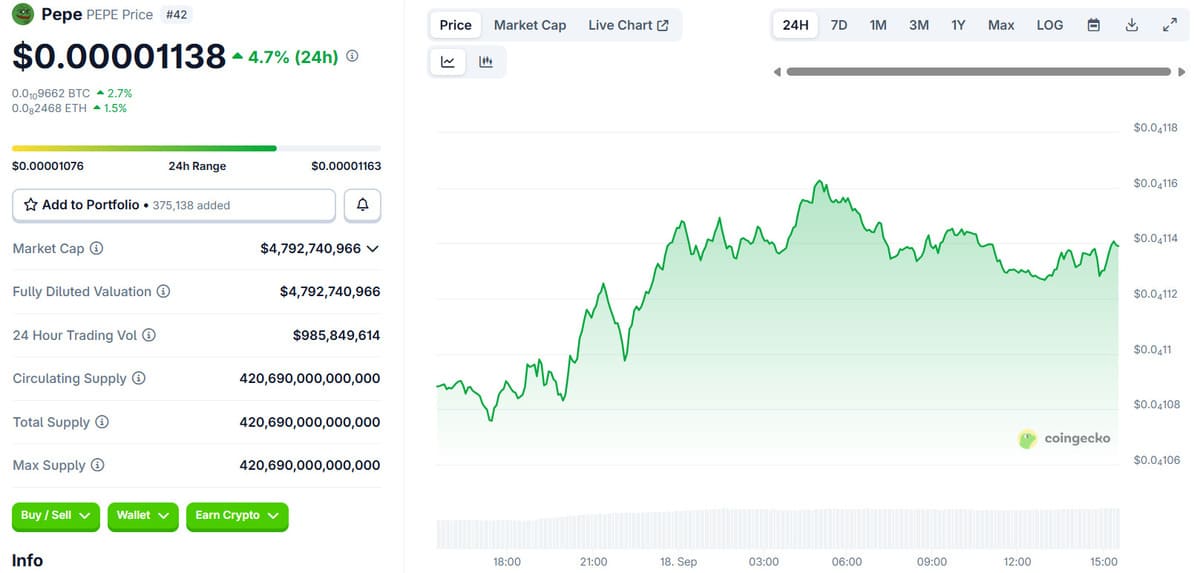Image resolution: width=1200 pixels, height=573 pixels.
Task: Open the calendar date range picker
Action: click(x=1093, y=25)
